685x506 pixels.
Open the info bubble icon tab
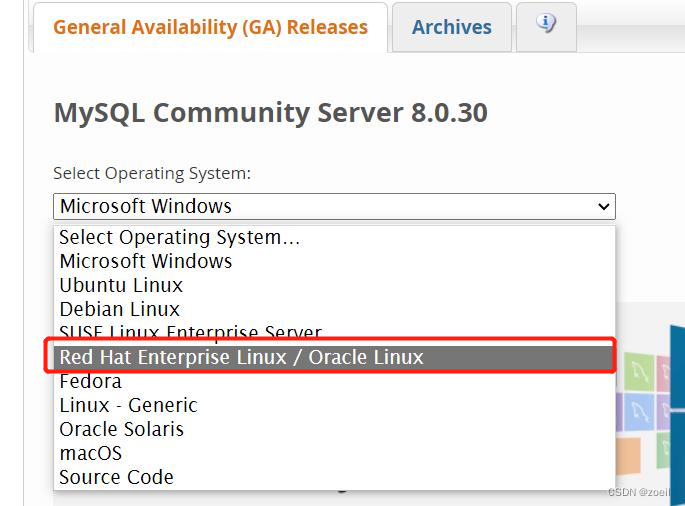pyautogui.click(x=546, y=26)
